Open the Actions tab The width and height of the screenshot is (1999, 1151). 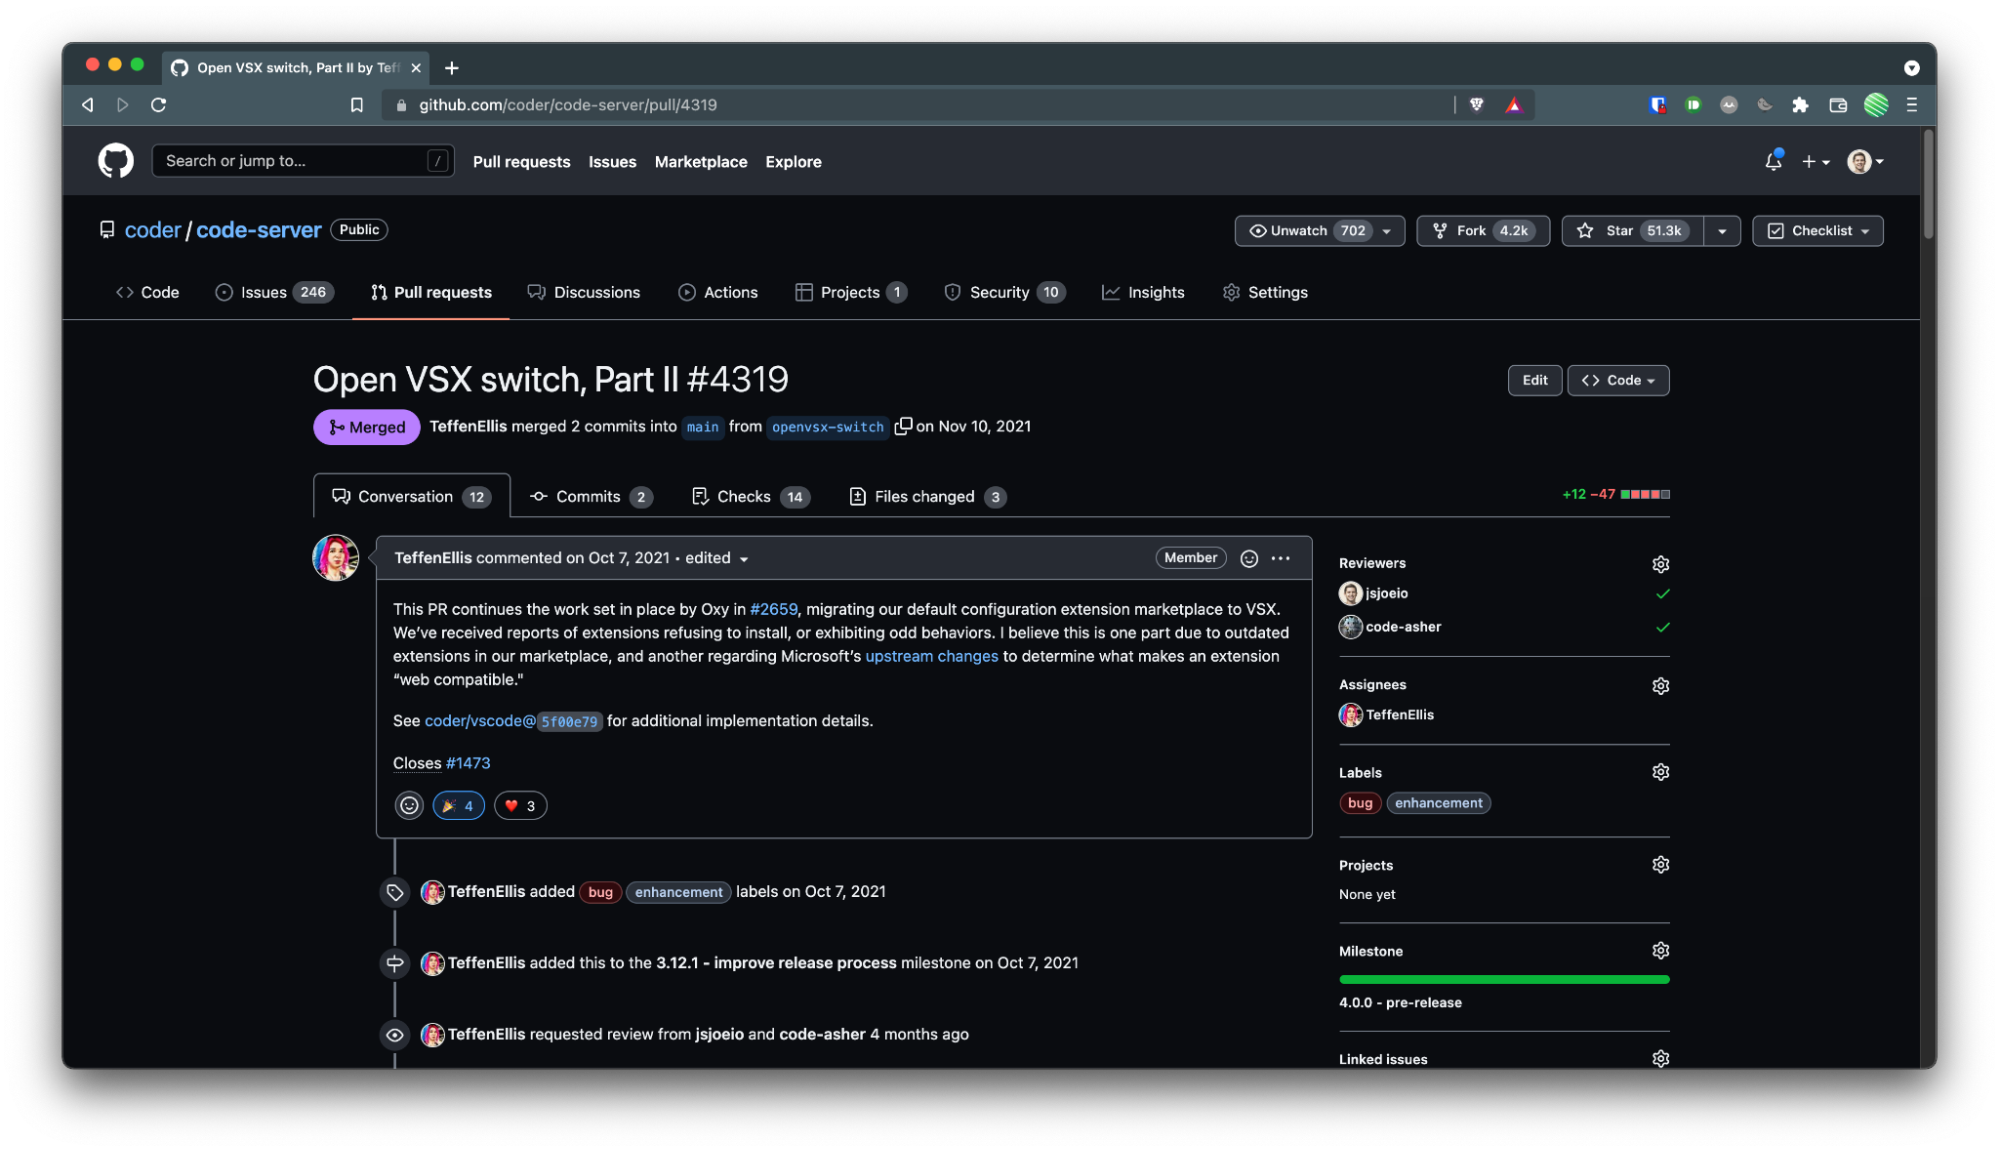tap(718, 292)
